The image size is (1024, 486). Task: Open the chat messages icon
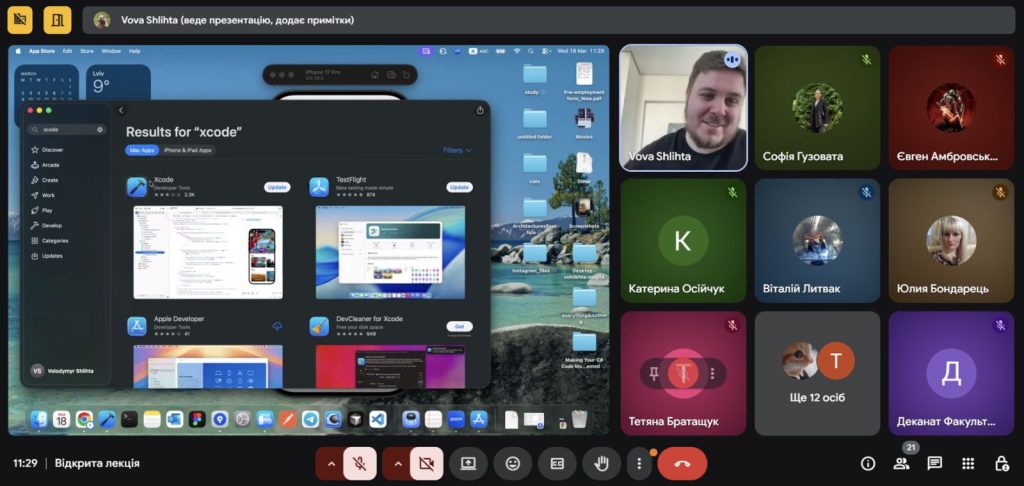[935, 463]
